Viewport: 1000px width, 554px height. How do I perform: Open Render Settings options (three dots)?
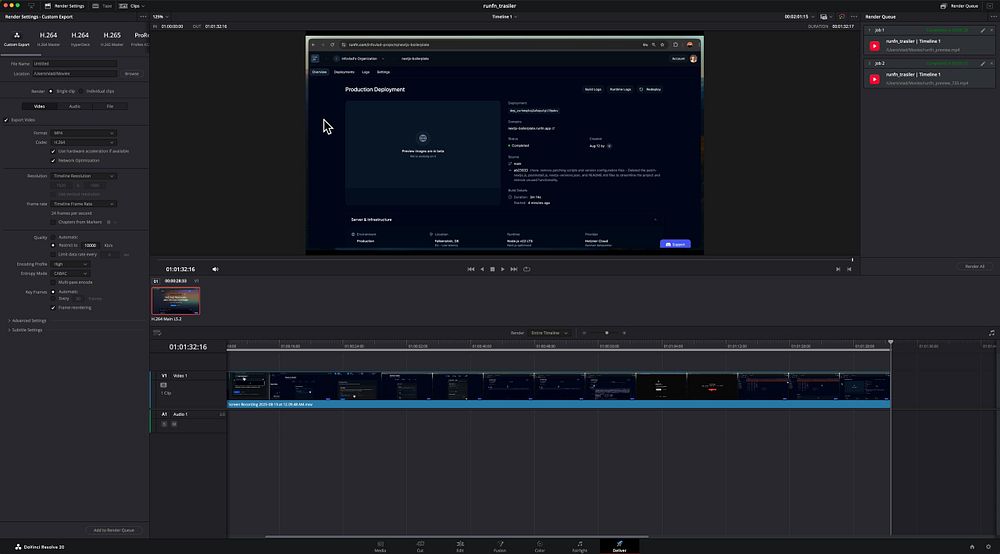(x=143, y=17)
